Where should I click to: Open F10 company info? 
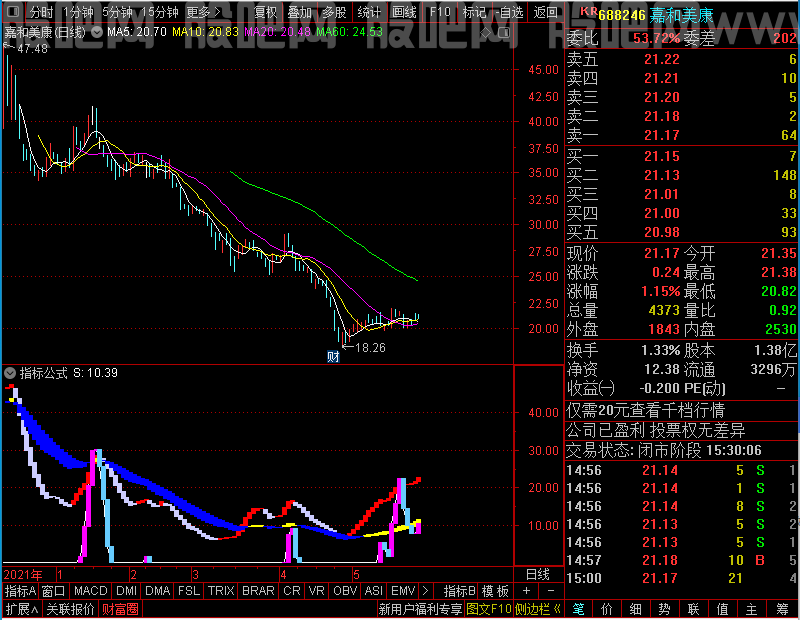tap(440, 12)
